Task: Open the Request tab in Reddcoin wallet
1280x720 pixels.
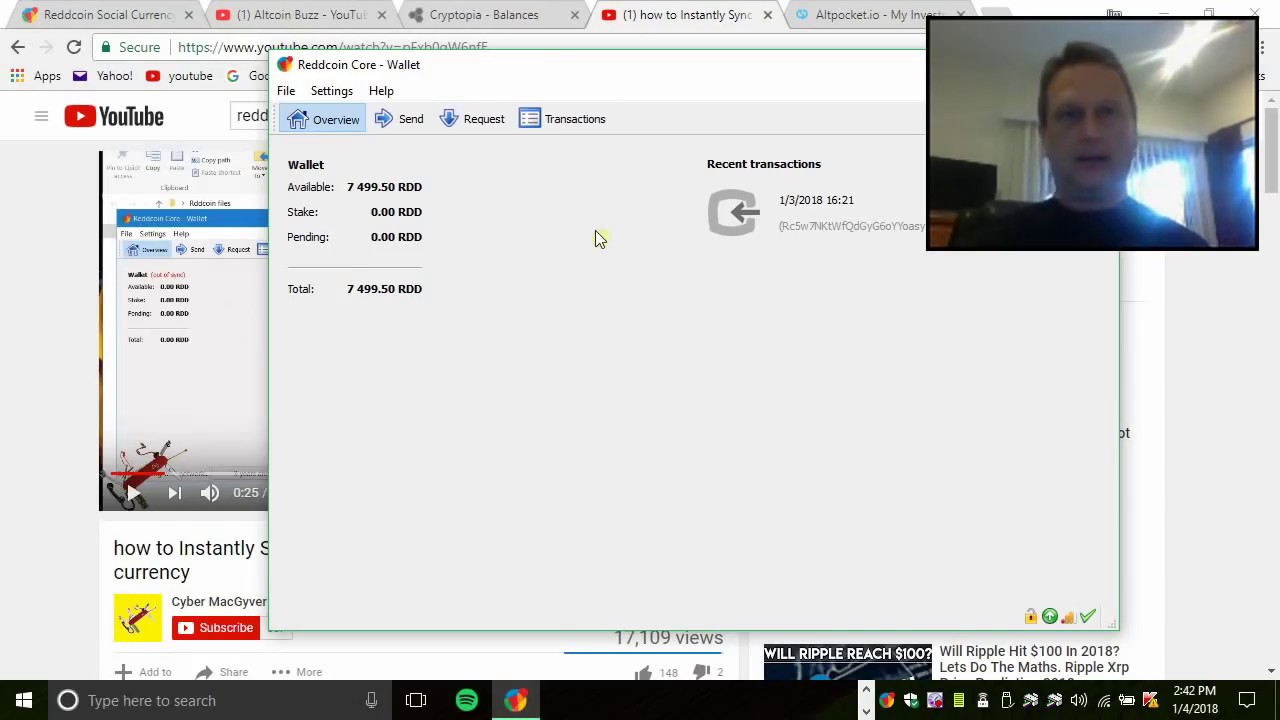Action: (472, 119)
